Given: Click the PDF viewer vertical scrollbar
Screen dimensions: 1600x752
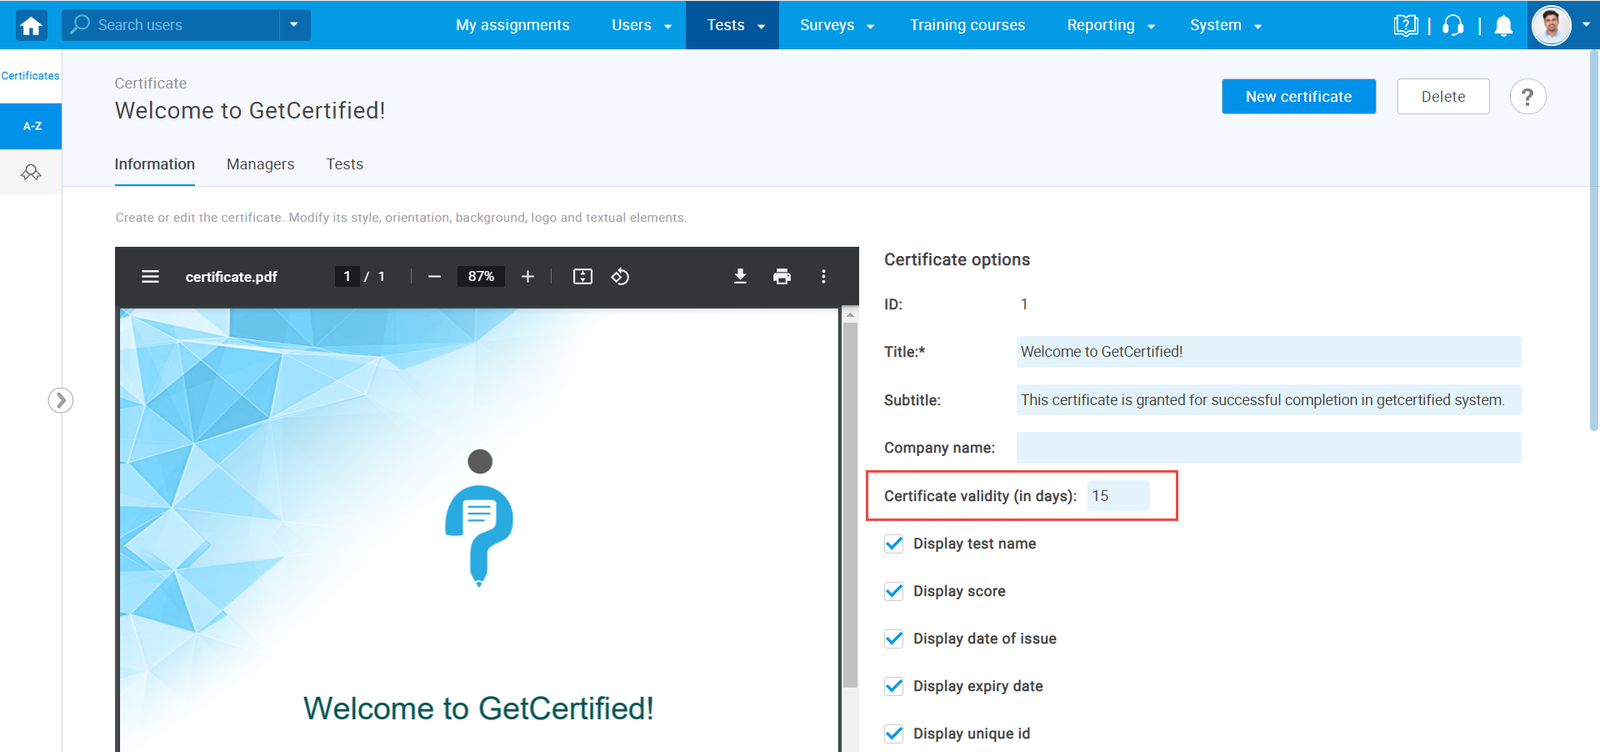Looking at the screenshot, I should (850, 500).
